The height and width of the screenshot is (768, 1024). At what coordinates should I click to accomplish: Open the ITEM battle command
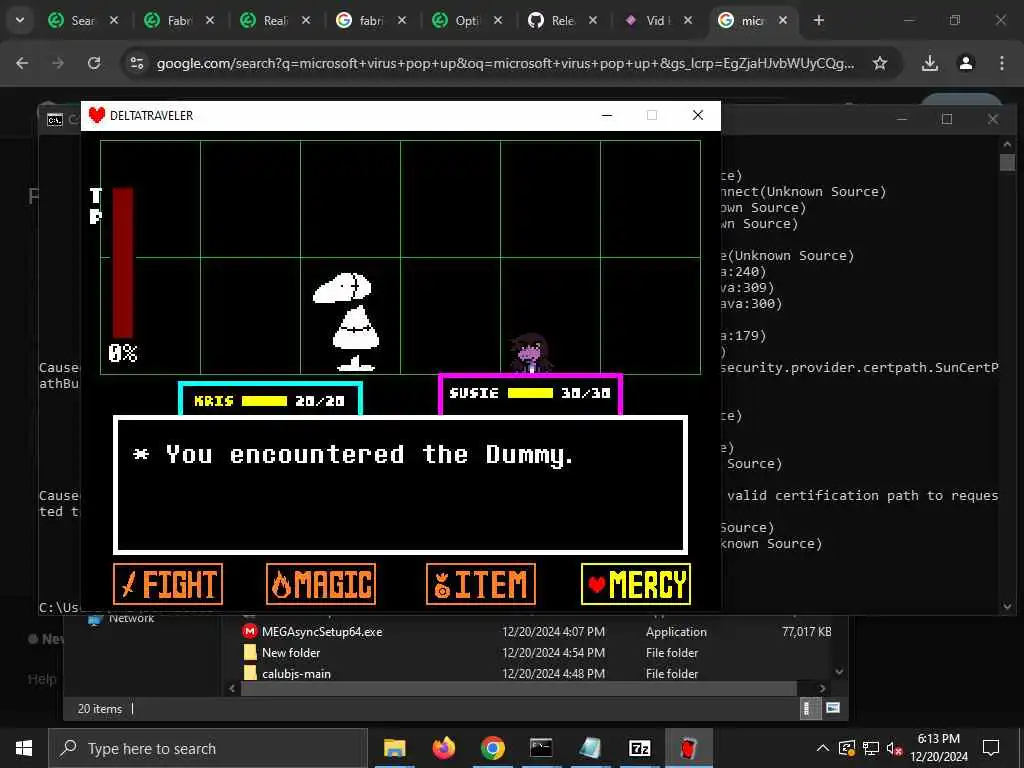(481, 584)
